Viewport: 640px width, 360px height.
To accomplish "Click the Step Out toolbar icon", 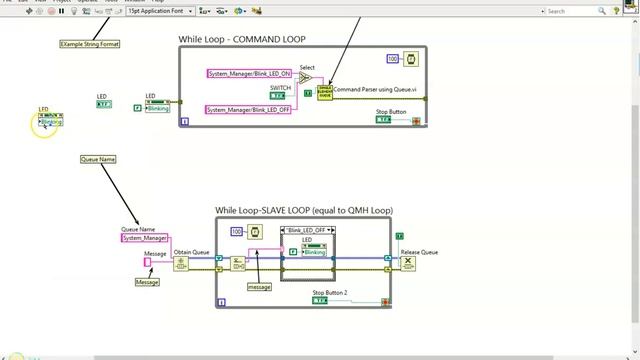I will click(x=118, y=11).
